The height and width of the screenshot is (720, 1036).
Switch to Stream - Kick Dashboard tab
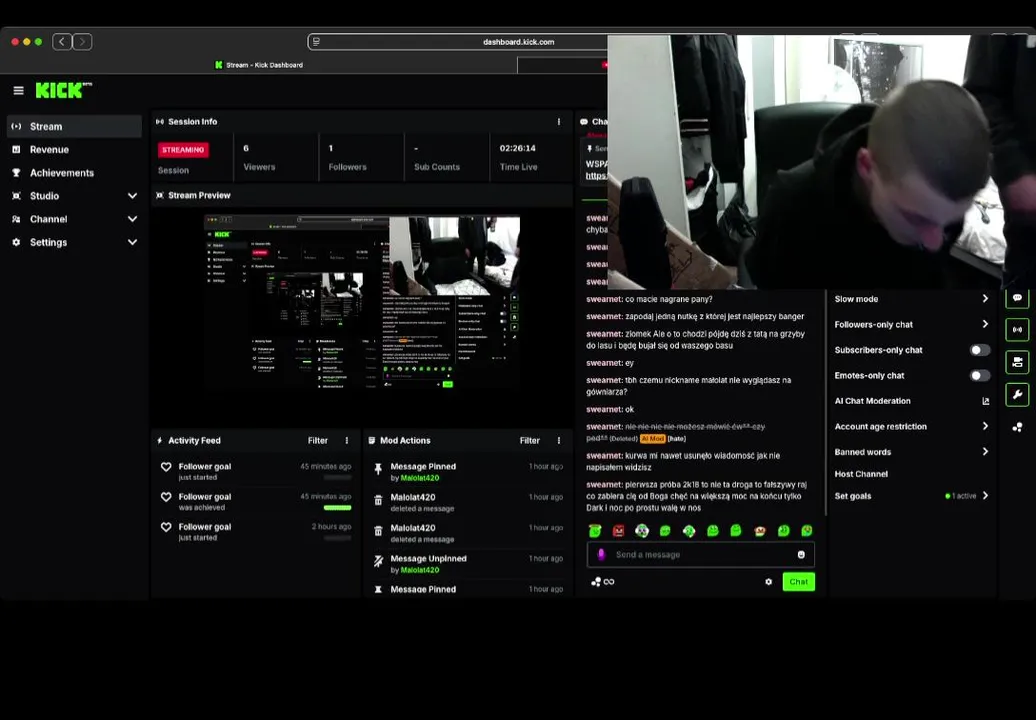click(259, 65)
